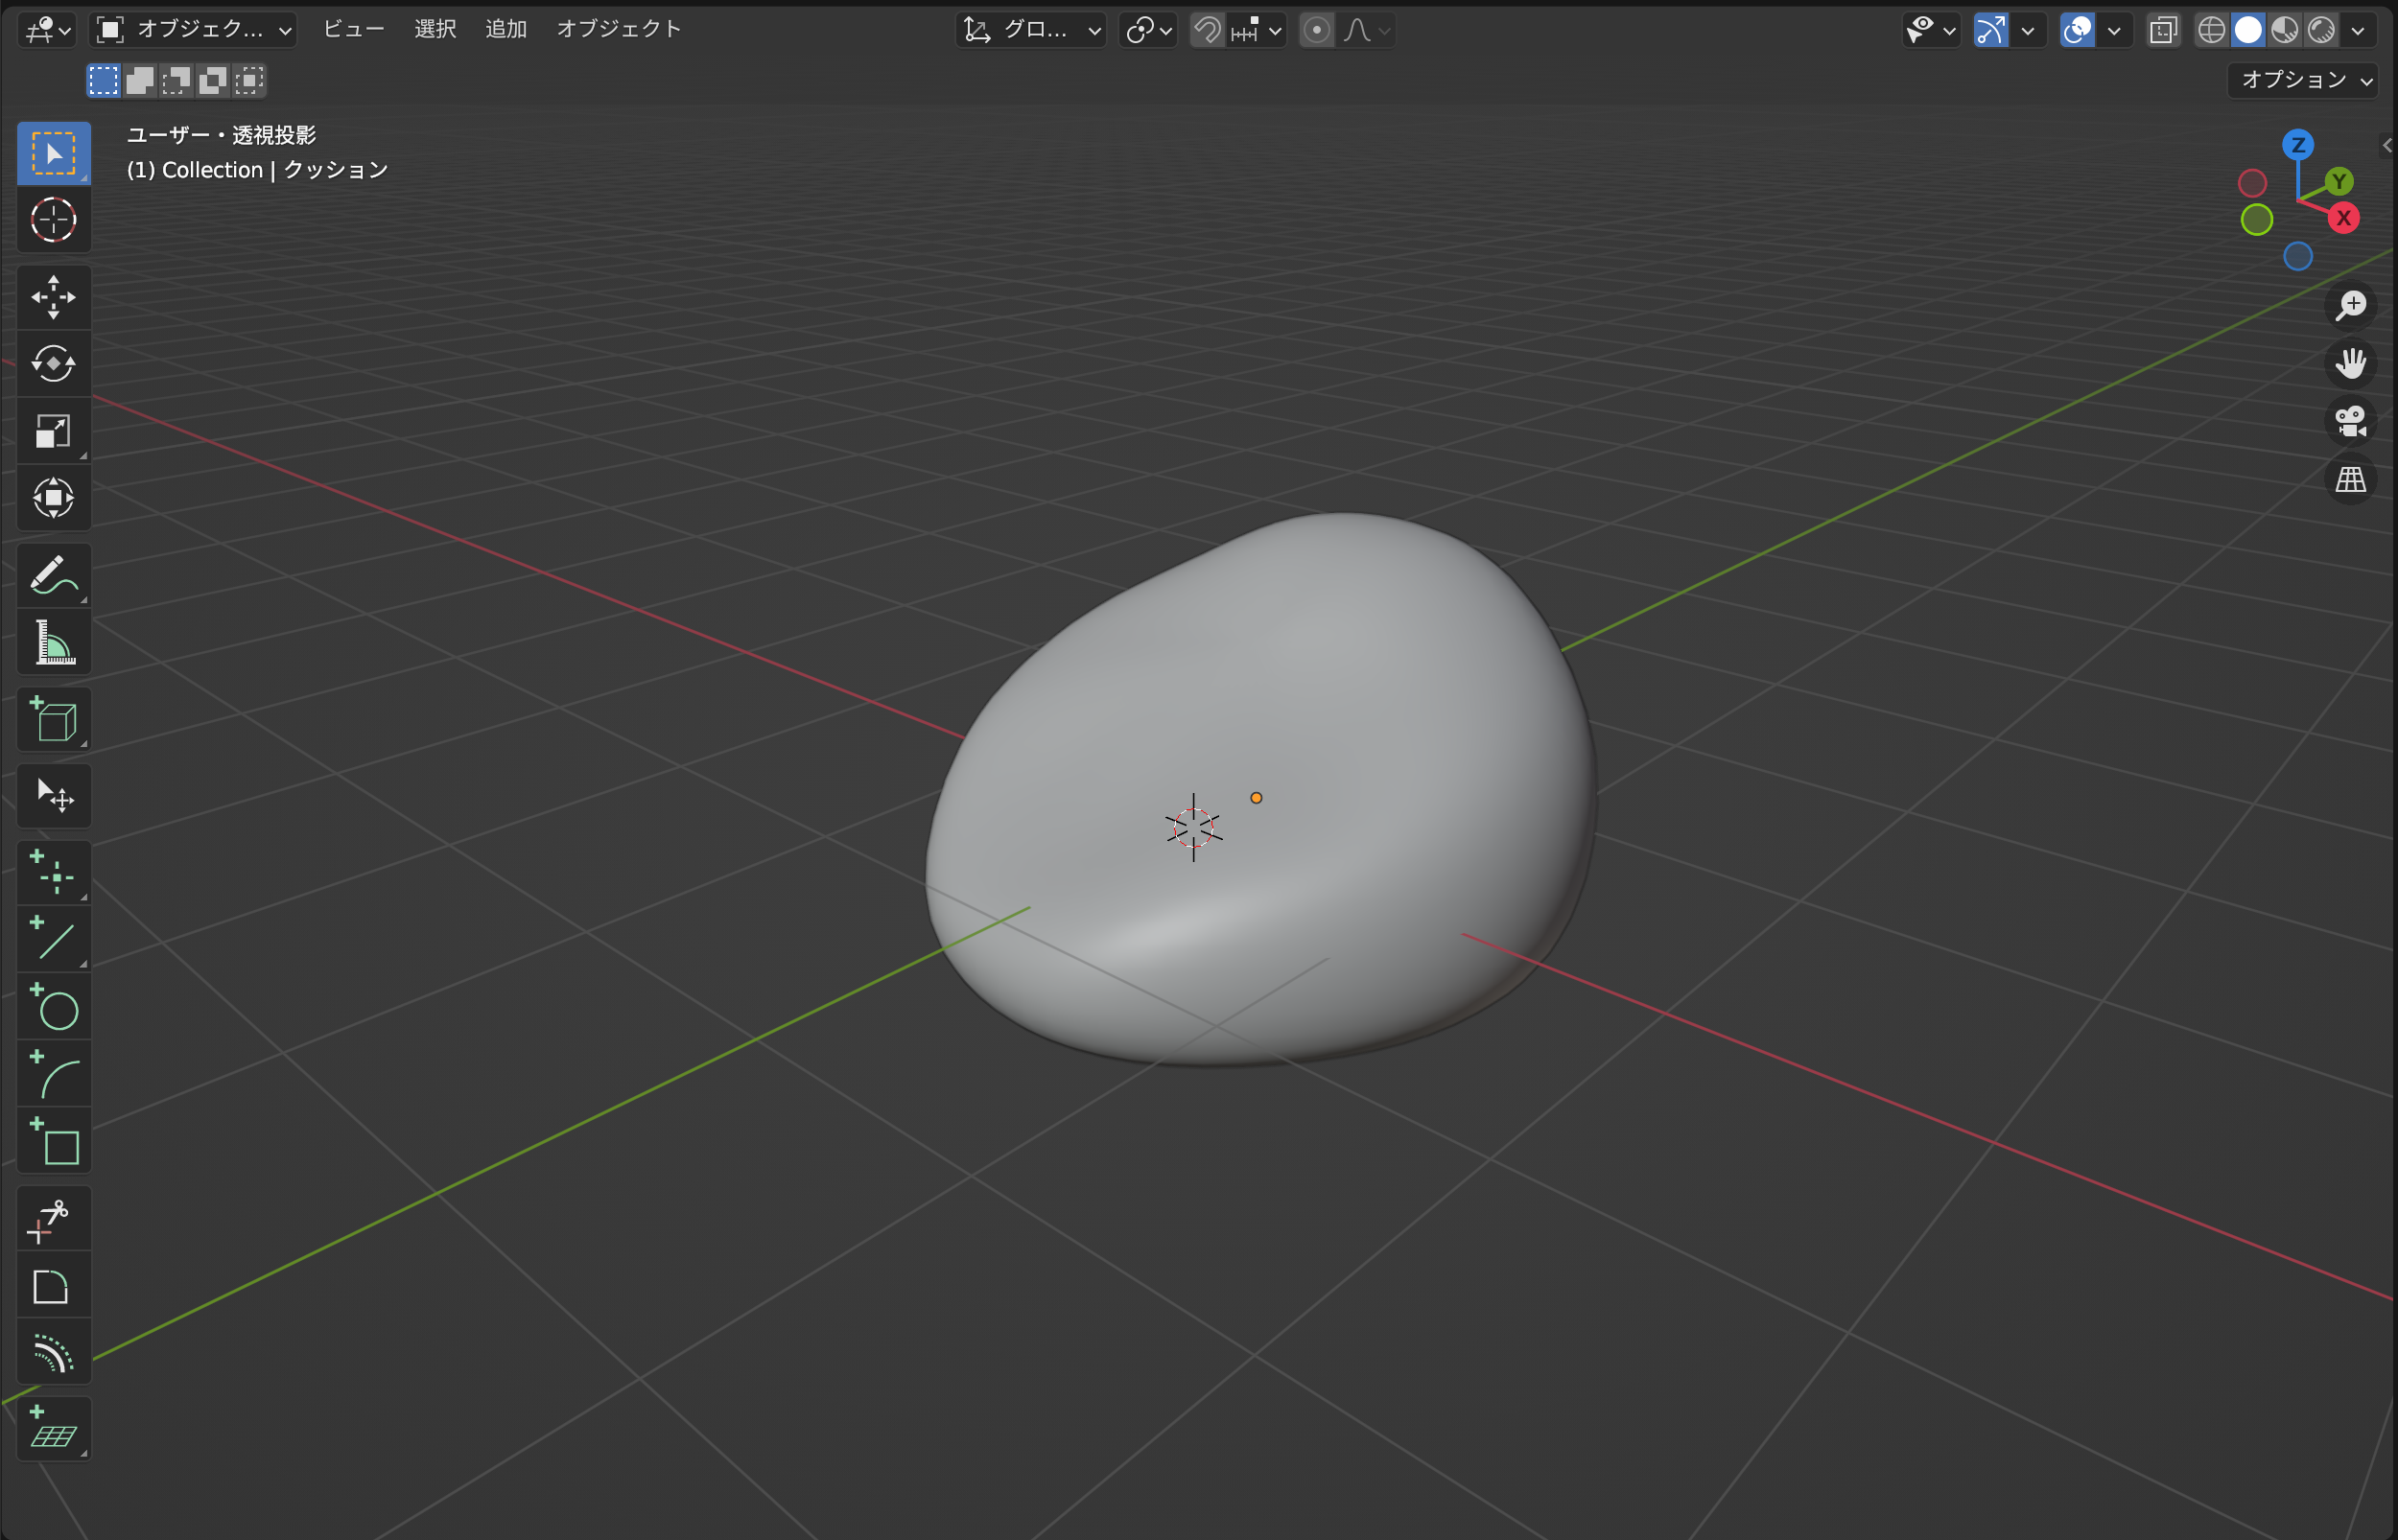Select the arrow-with-crosshair tool in toolbar
Image resolution: width=2398 pixels, height=1540 pixels.
53,796
